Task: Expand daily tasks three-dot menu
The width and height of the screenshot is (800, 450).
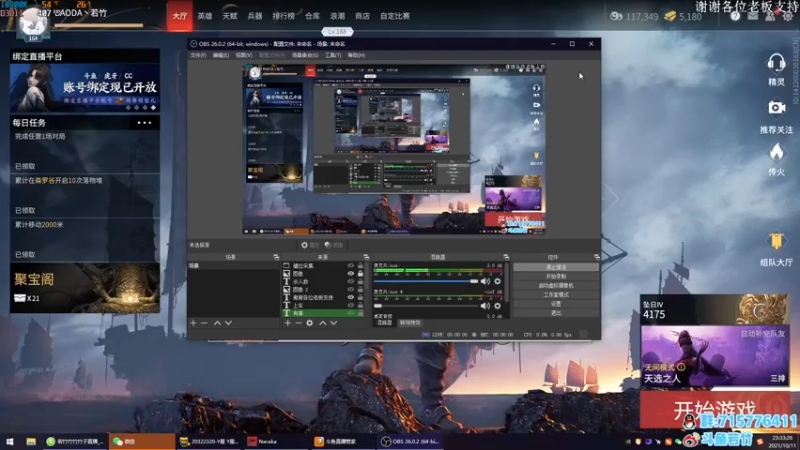Action: click(144, 123)
